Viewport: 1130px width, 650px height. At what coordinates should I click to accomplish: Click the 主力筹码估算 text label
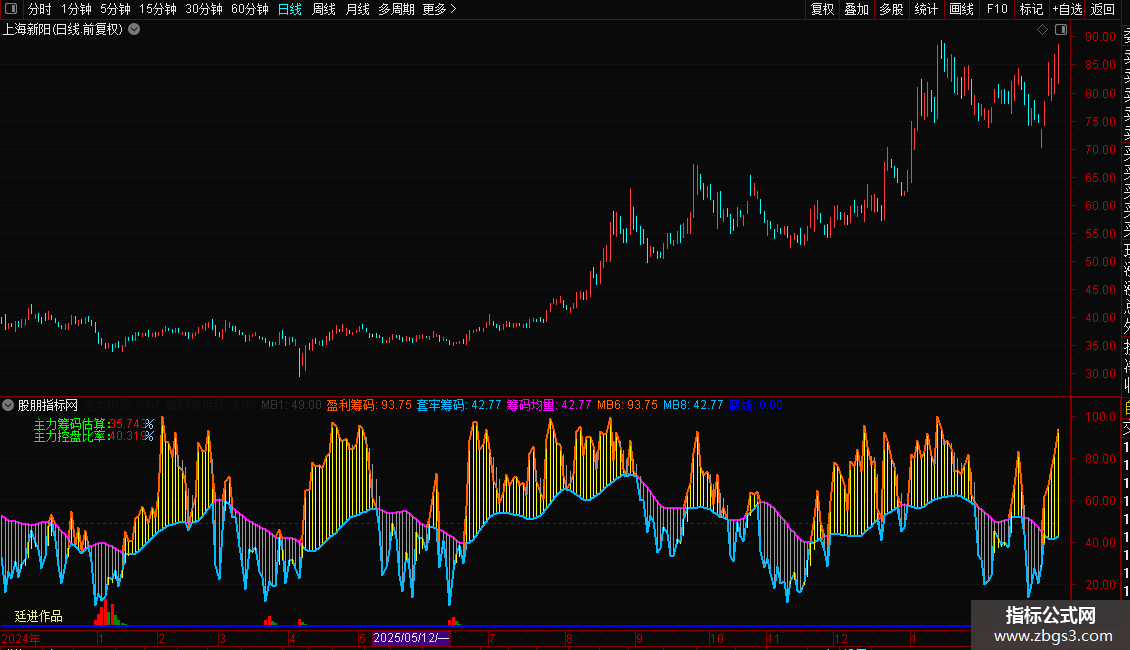70,424
